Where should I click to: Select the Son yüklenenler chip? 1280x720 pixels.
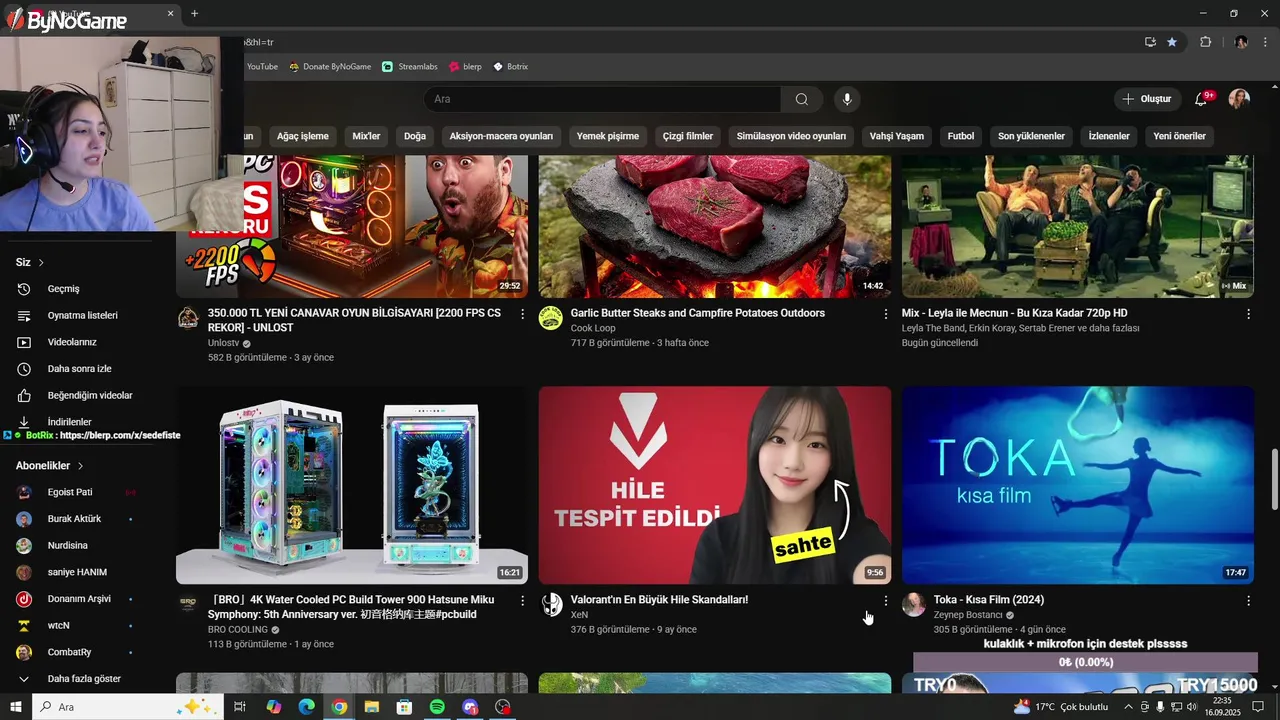coord(1031,136)
